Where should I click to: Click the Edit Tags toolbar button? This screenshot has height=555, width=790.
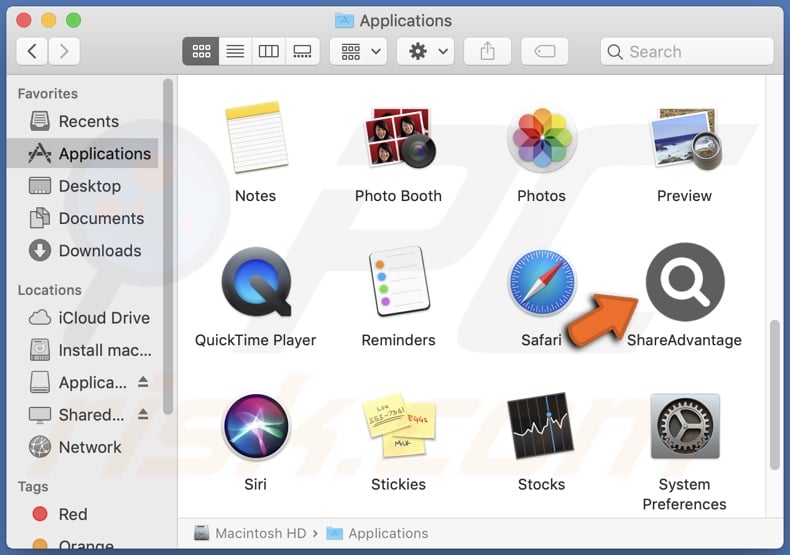[545, 51]
